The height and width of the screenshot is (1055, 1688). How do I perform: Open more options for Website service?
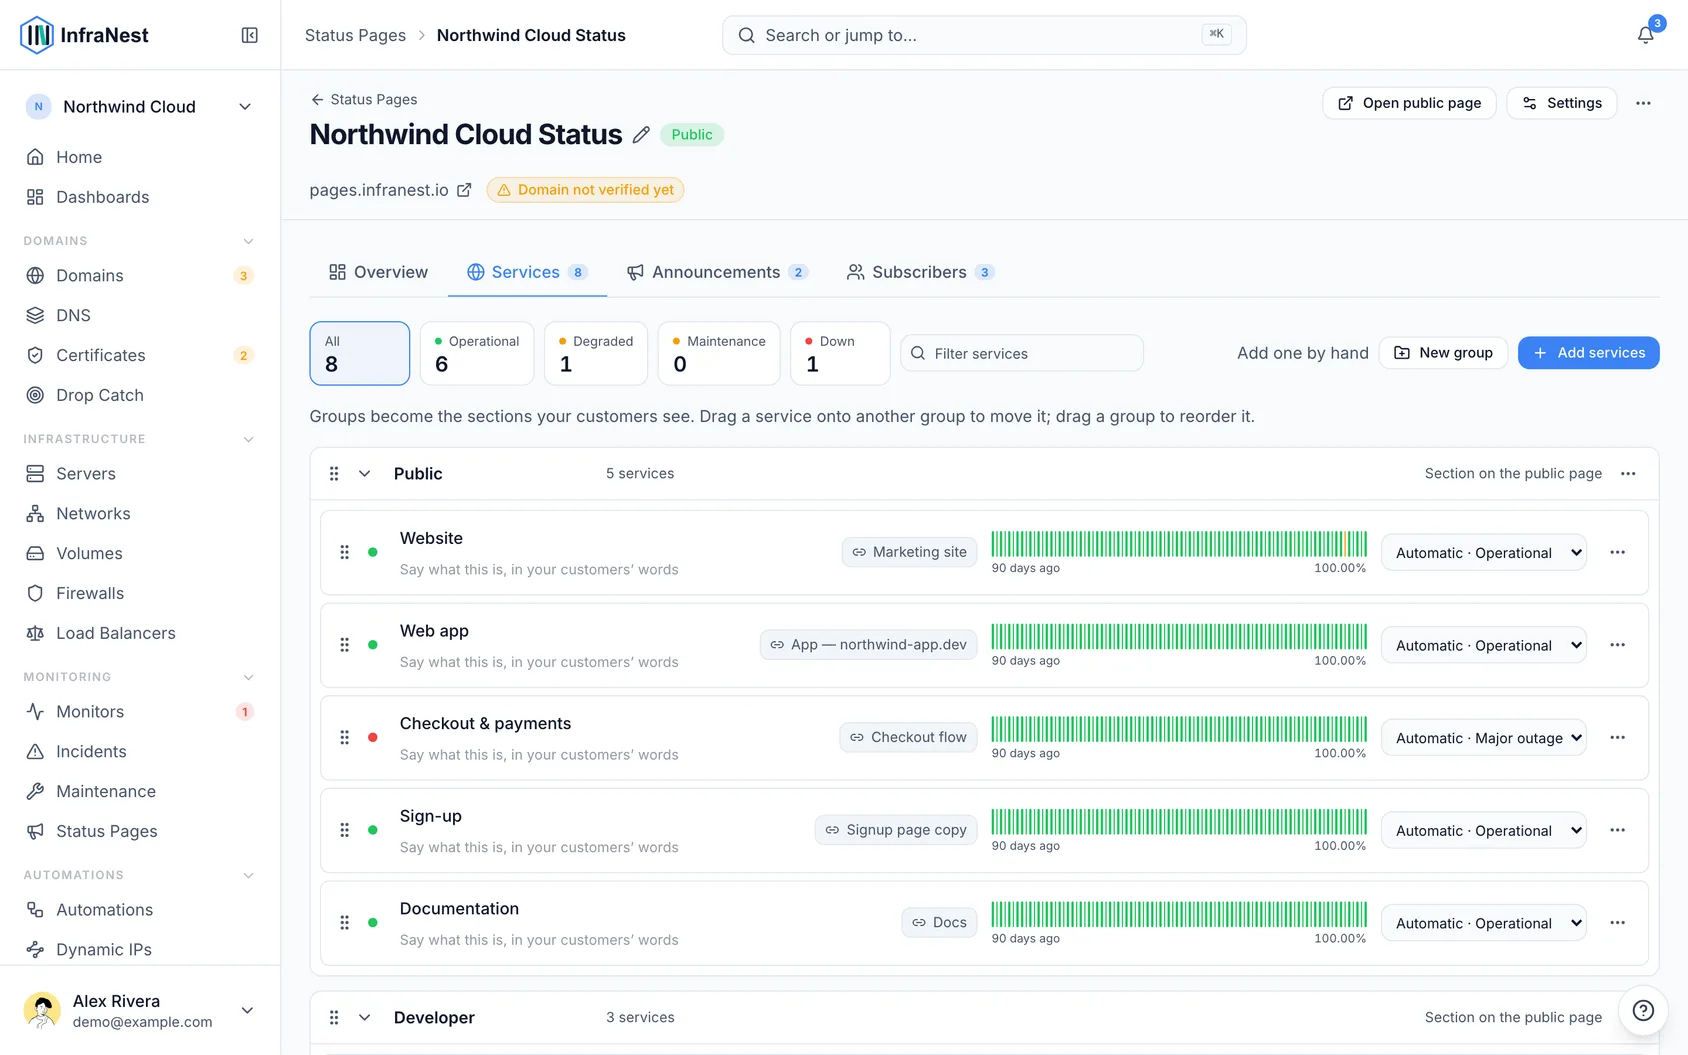[x=1617, y=552]
